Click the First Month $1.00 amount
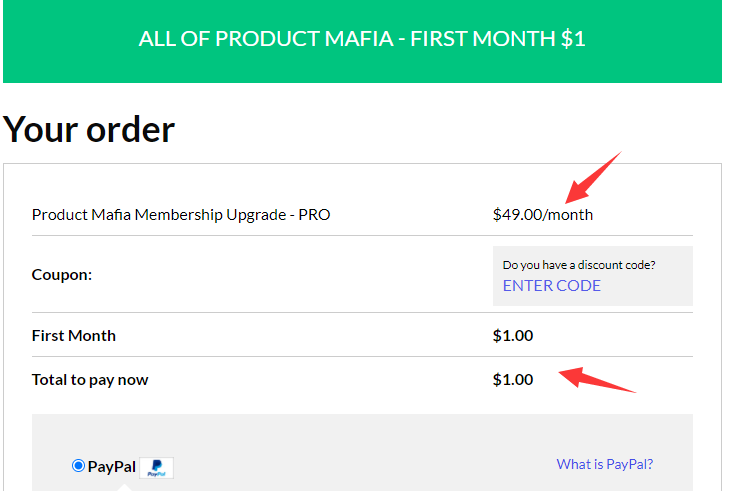This screenshot has width=730, height=491. pos(513,335)
